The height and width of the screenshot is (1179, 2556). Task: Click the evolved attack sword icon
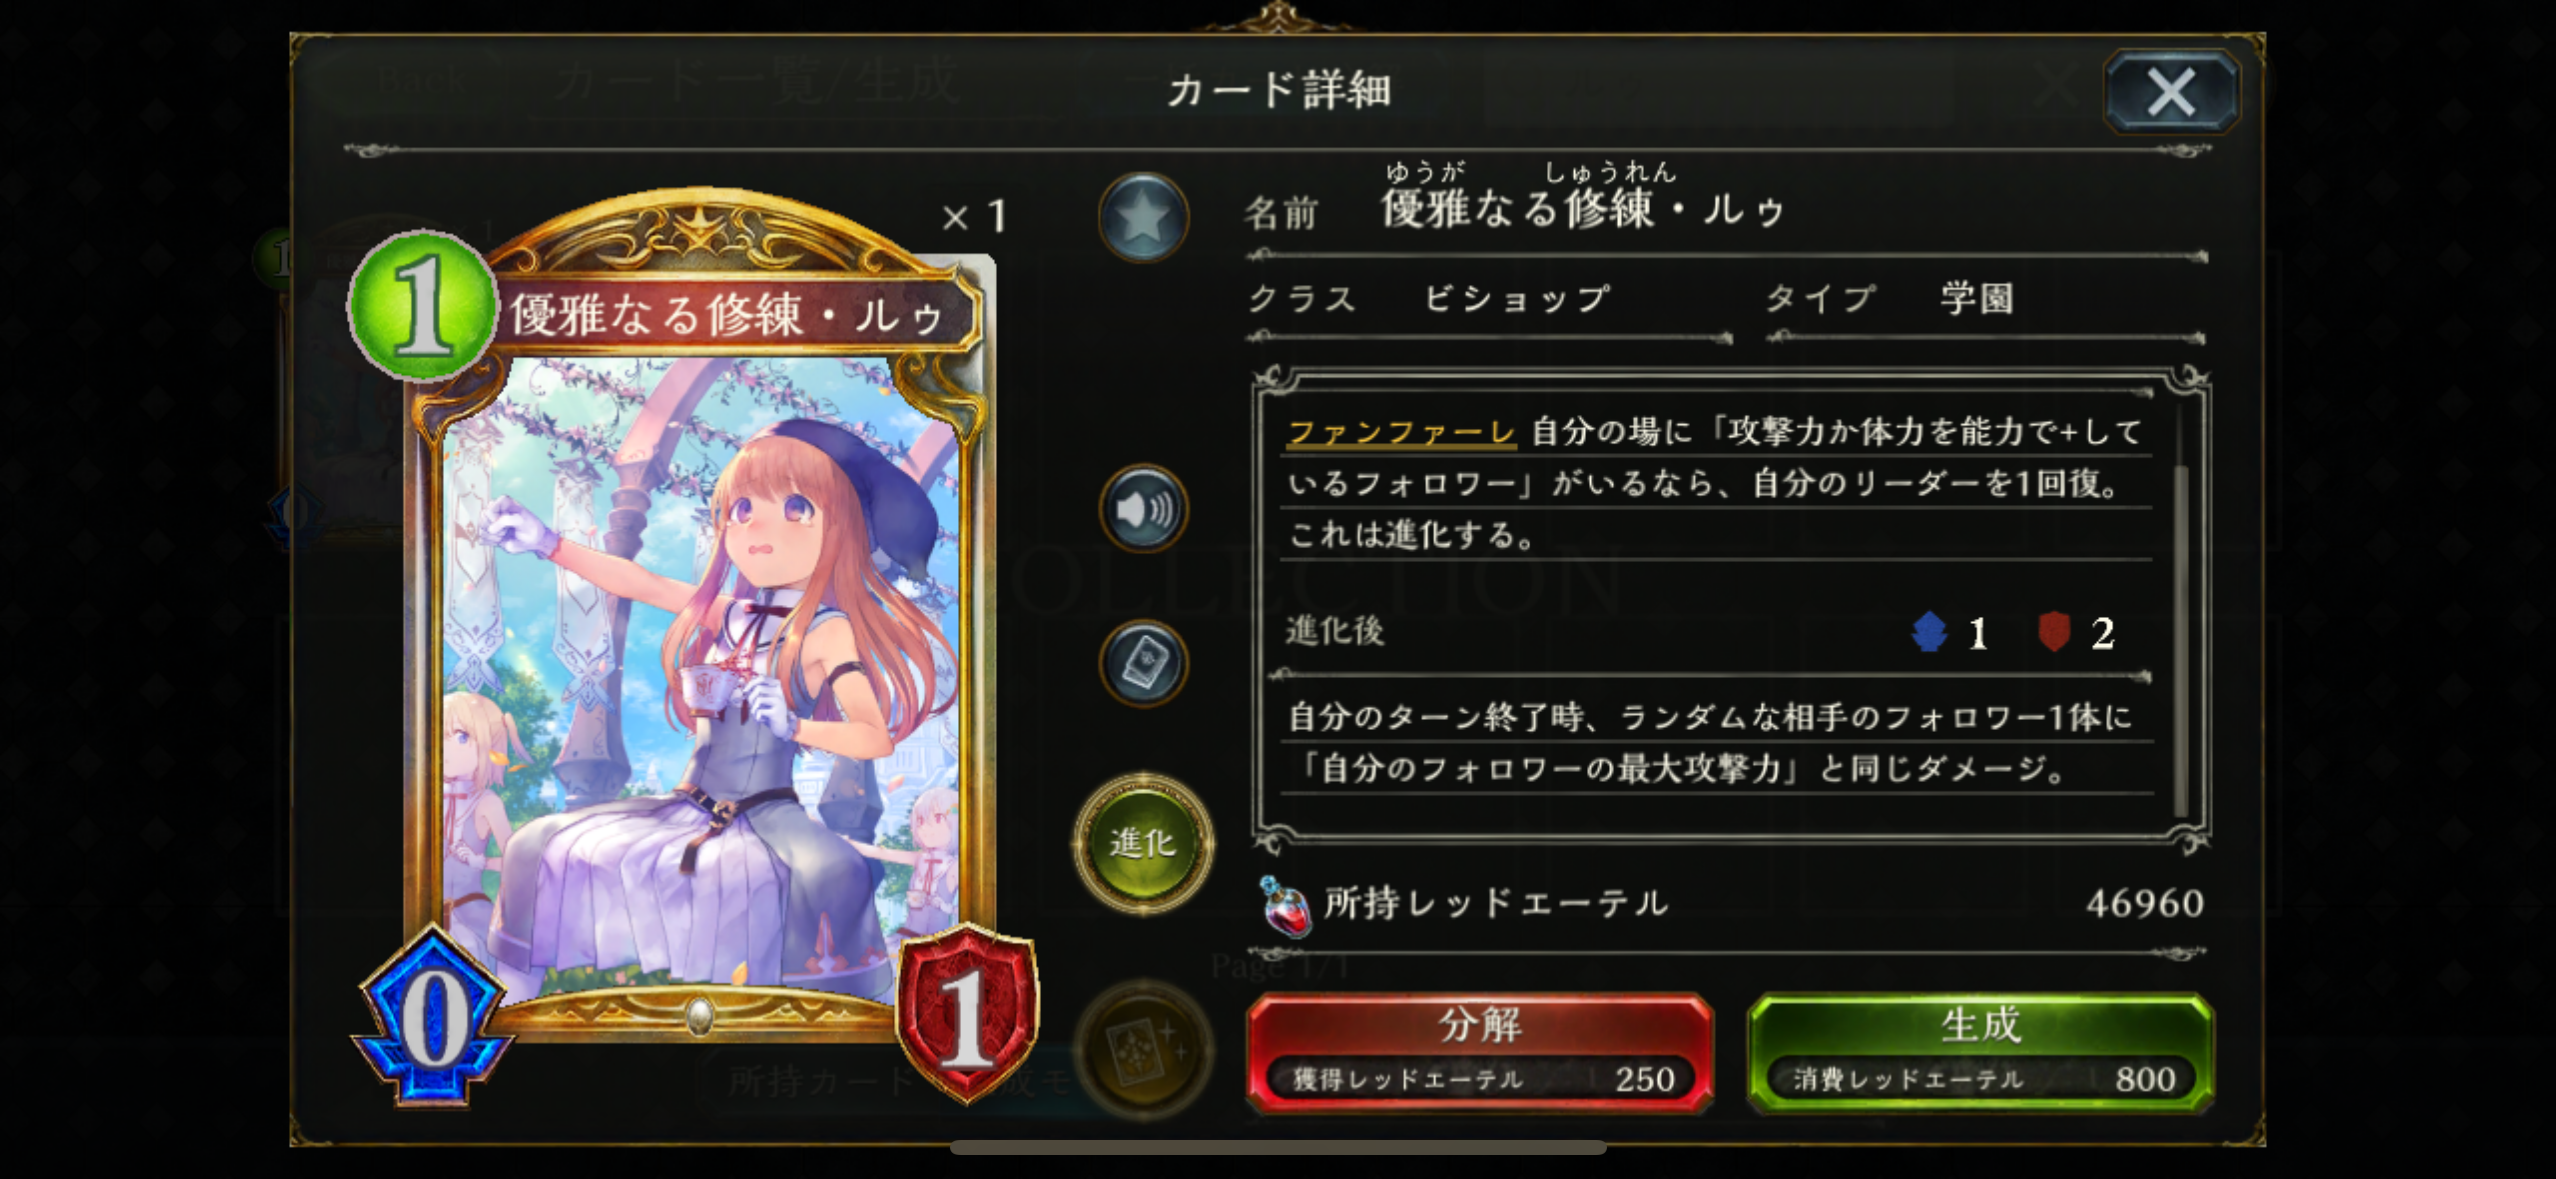(x=1929, y=632)
